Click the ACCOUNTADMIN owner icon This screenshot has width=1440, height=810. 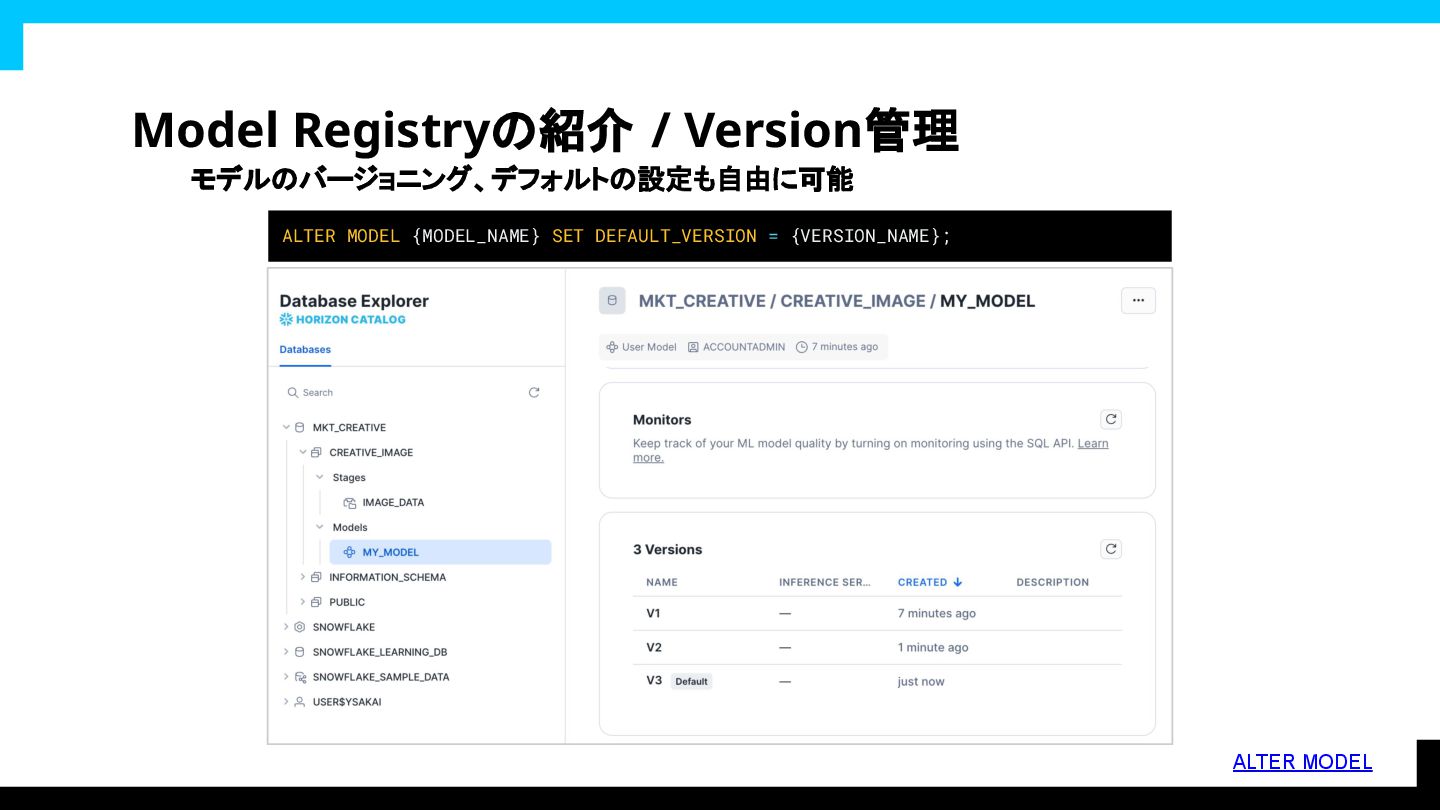click(693, 347)
